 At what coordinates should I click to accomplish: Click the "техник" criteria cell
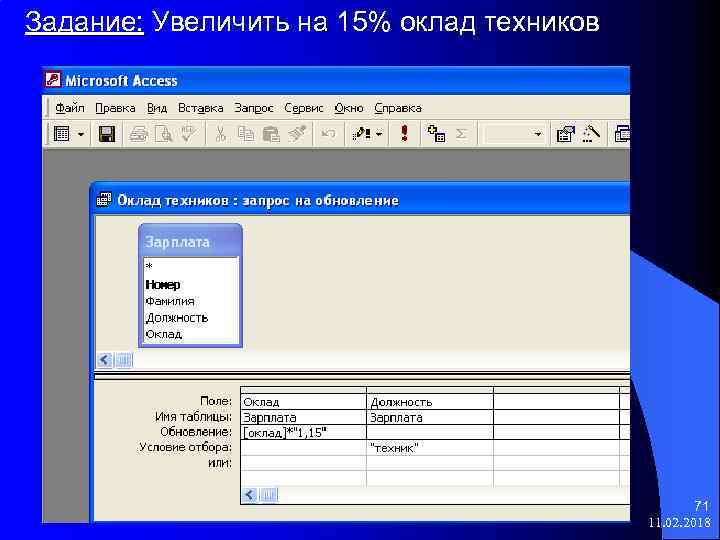pos(430,448)
